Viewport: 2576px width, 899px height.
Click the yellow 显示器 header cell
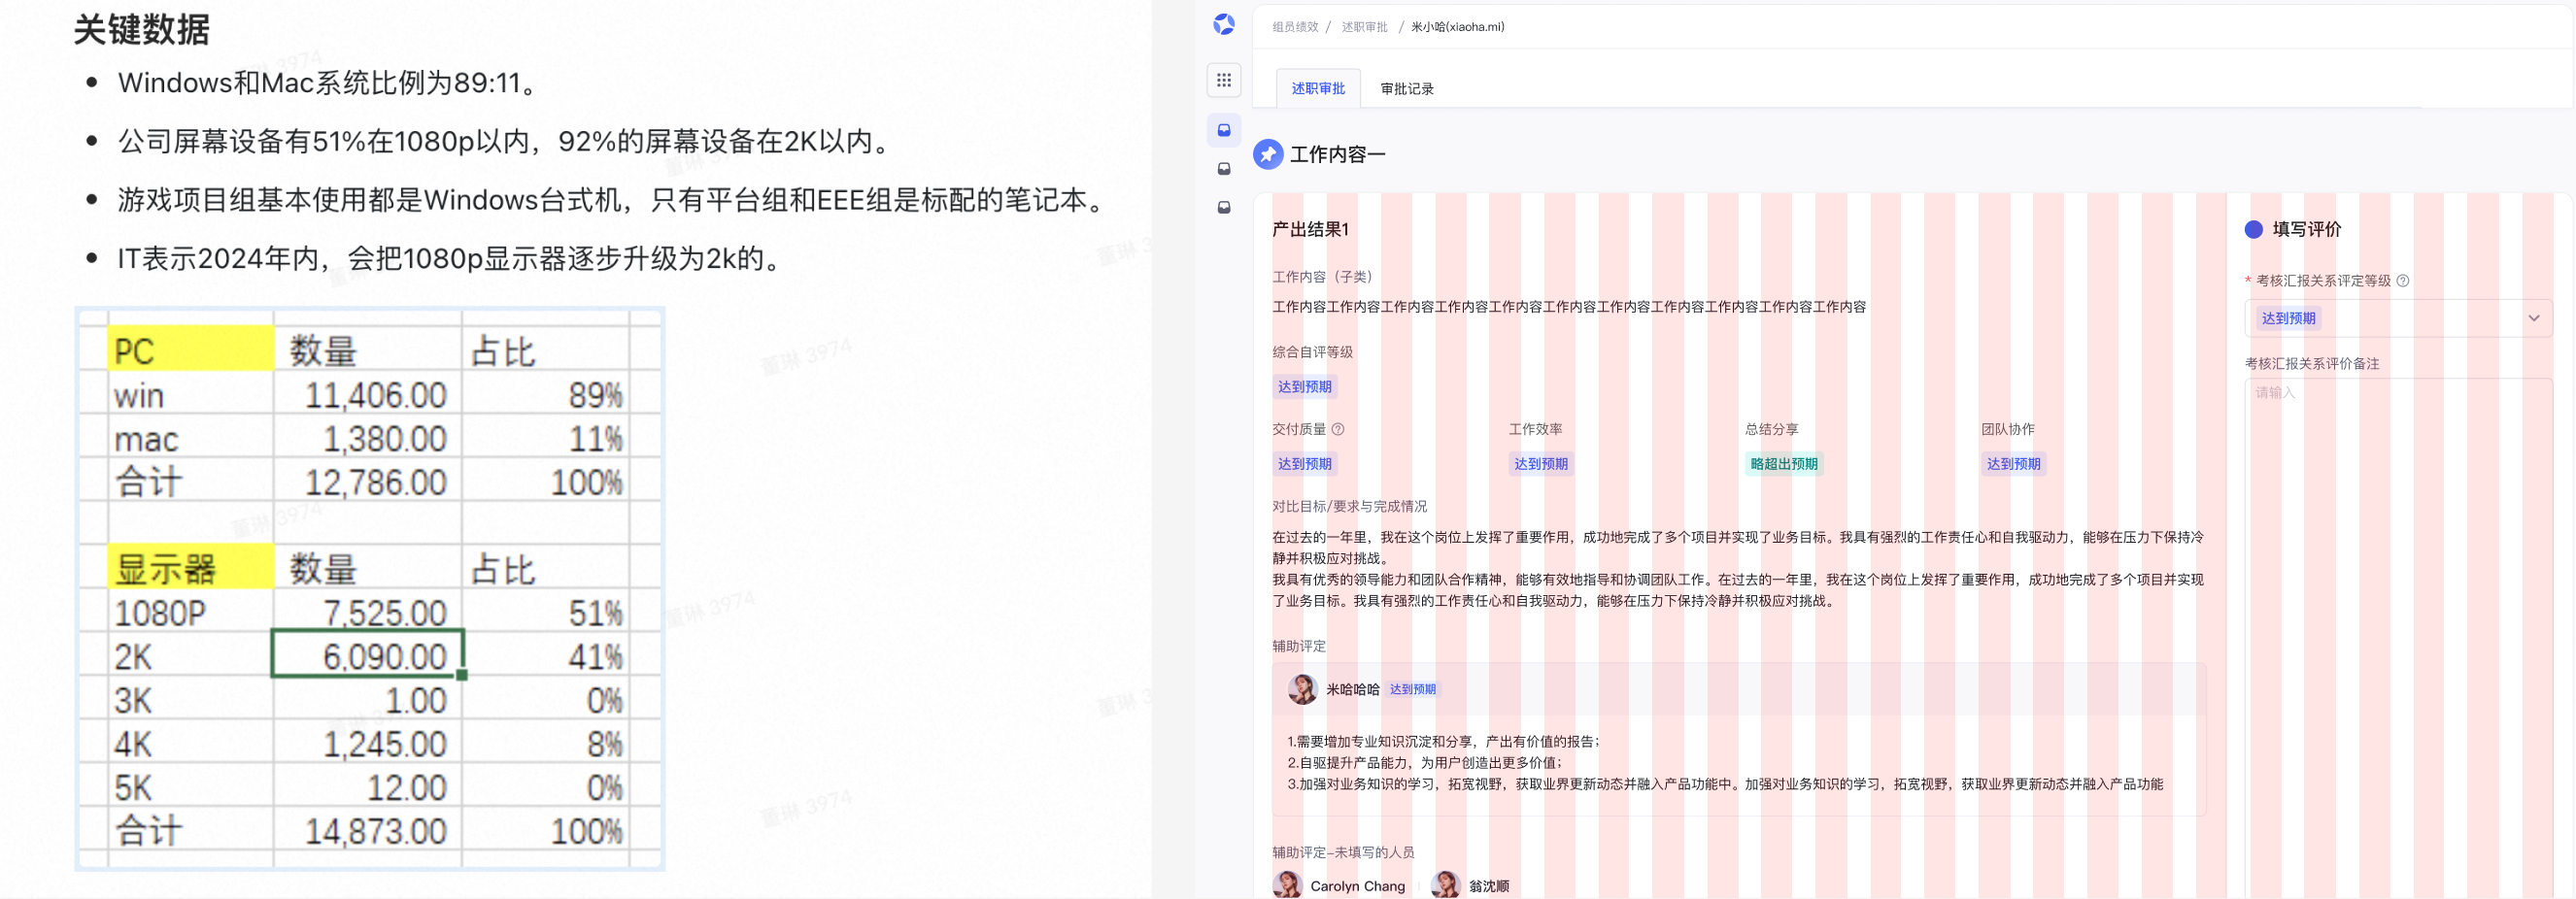pyautogui.click(x=190, y=567)
